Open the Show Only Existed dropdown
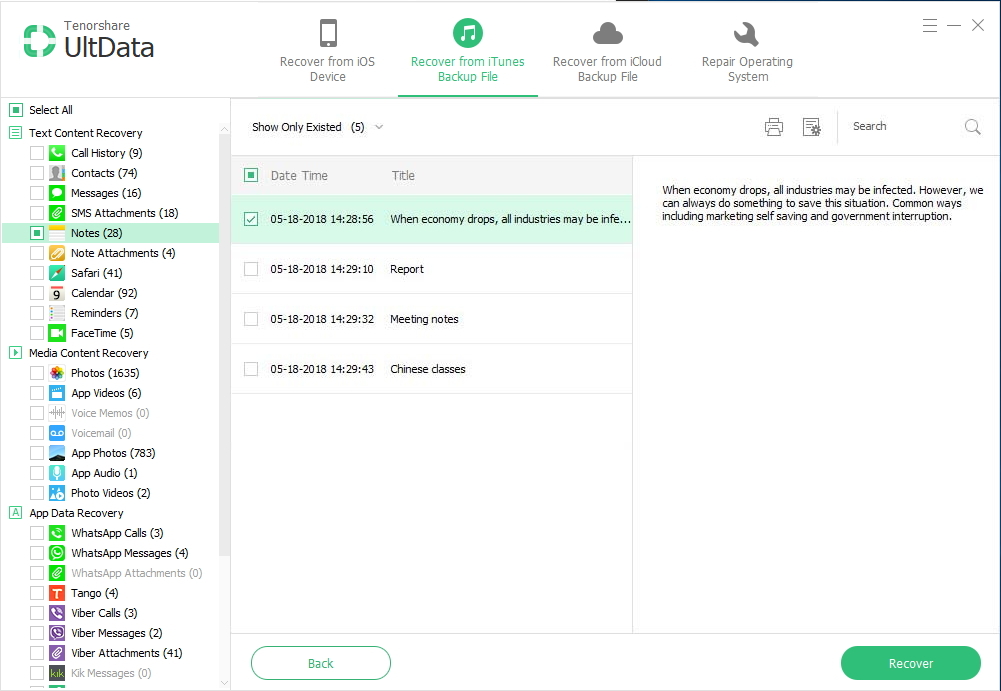1001x691 pixels. [317, 127]
